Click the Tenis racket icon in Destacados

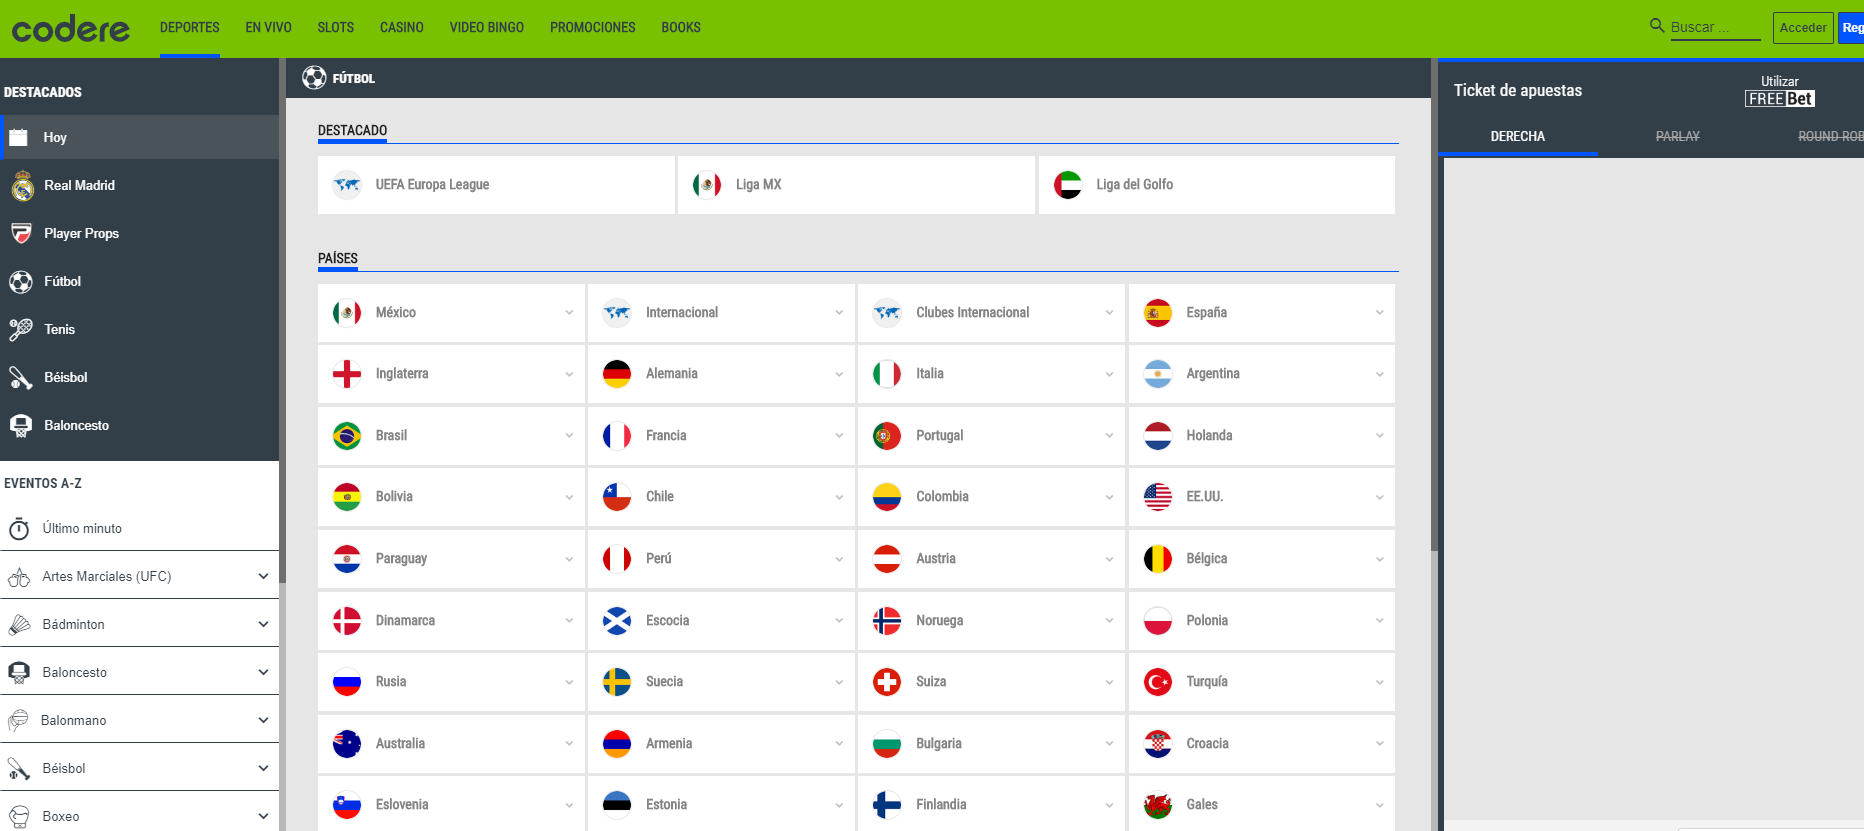[21, 329]
